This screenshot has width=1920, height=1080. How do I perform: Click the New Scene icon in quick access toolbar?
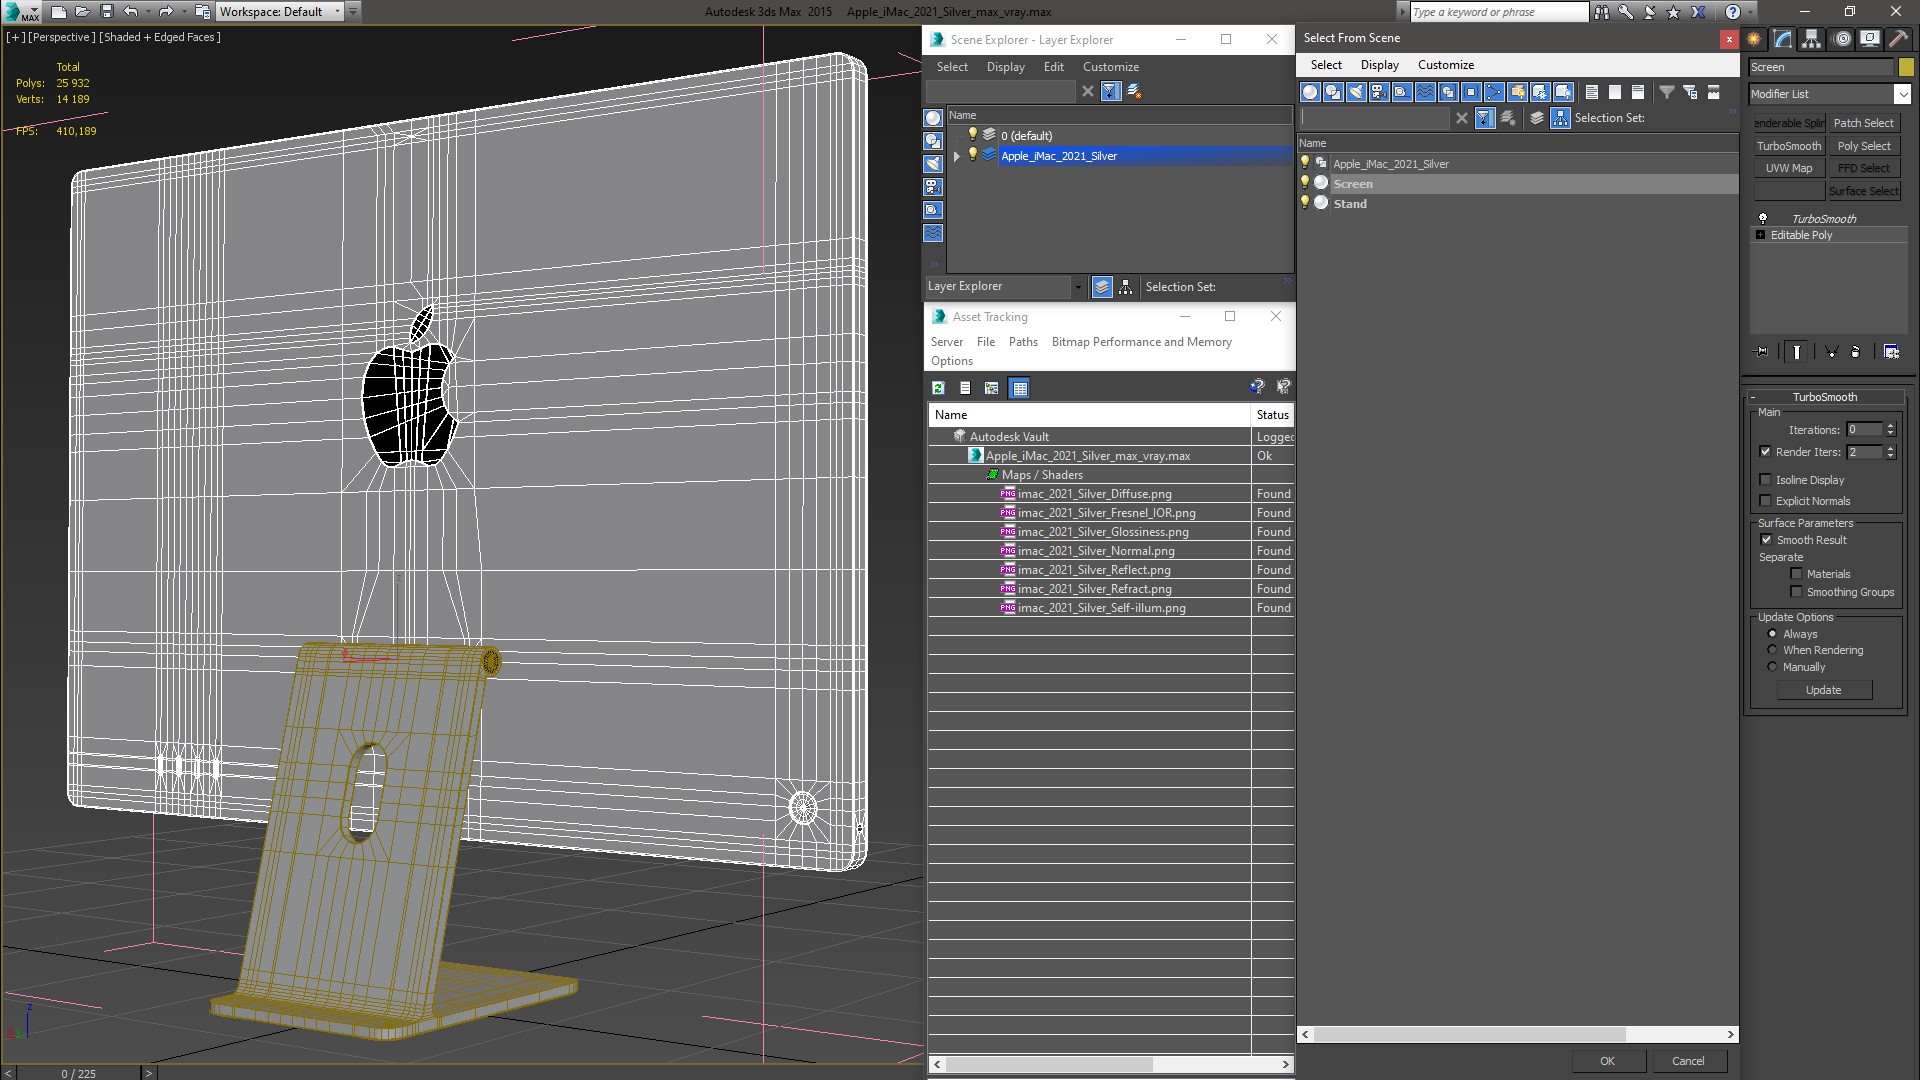click(x=59, y=12)
